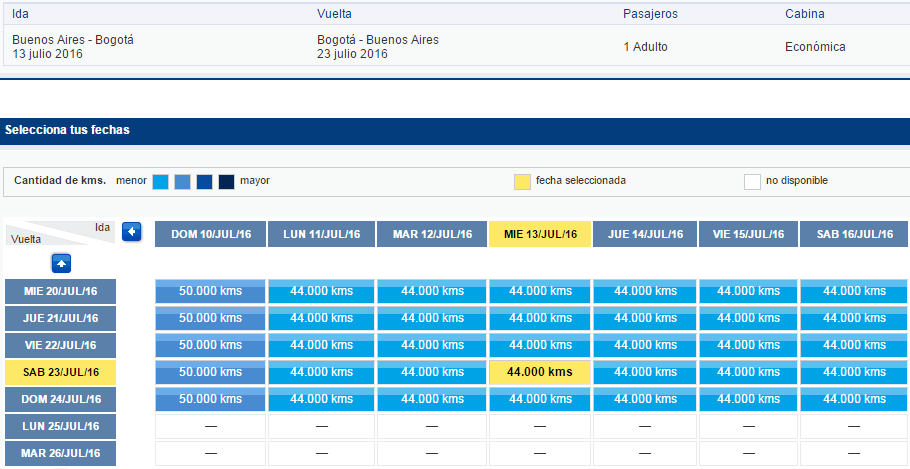The height and width of the screenshot is (469, 910).
Task: Click the white no disponible swatch
Action: (x=752, y=182)
